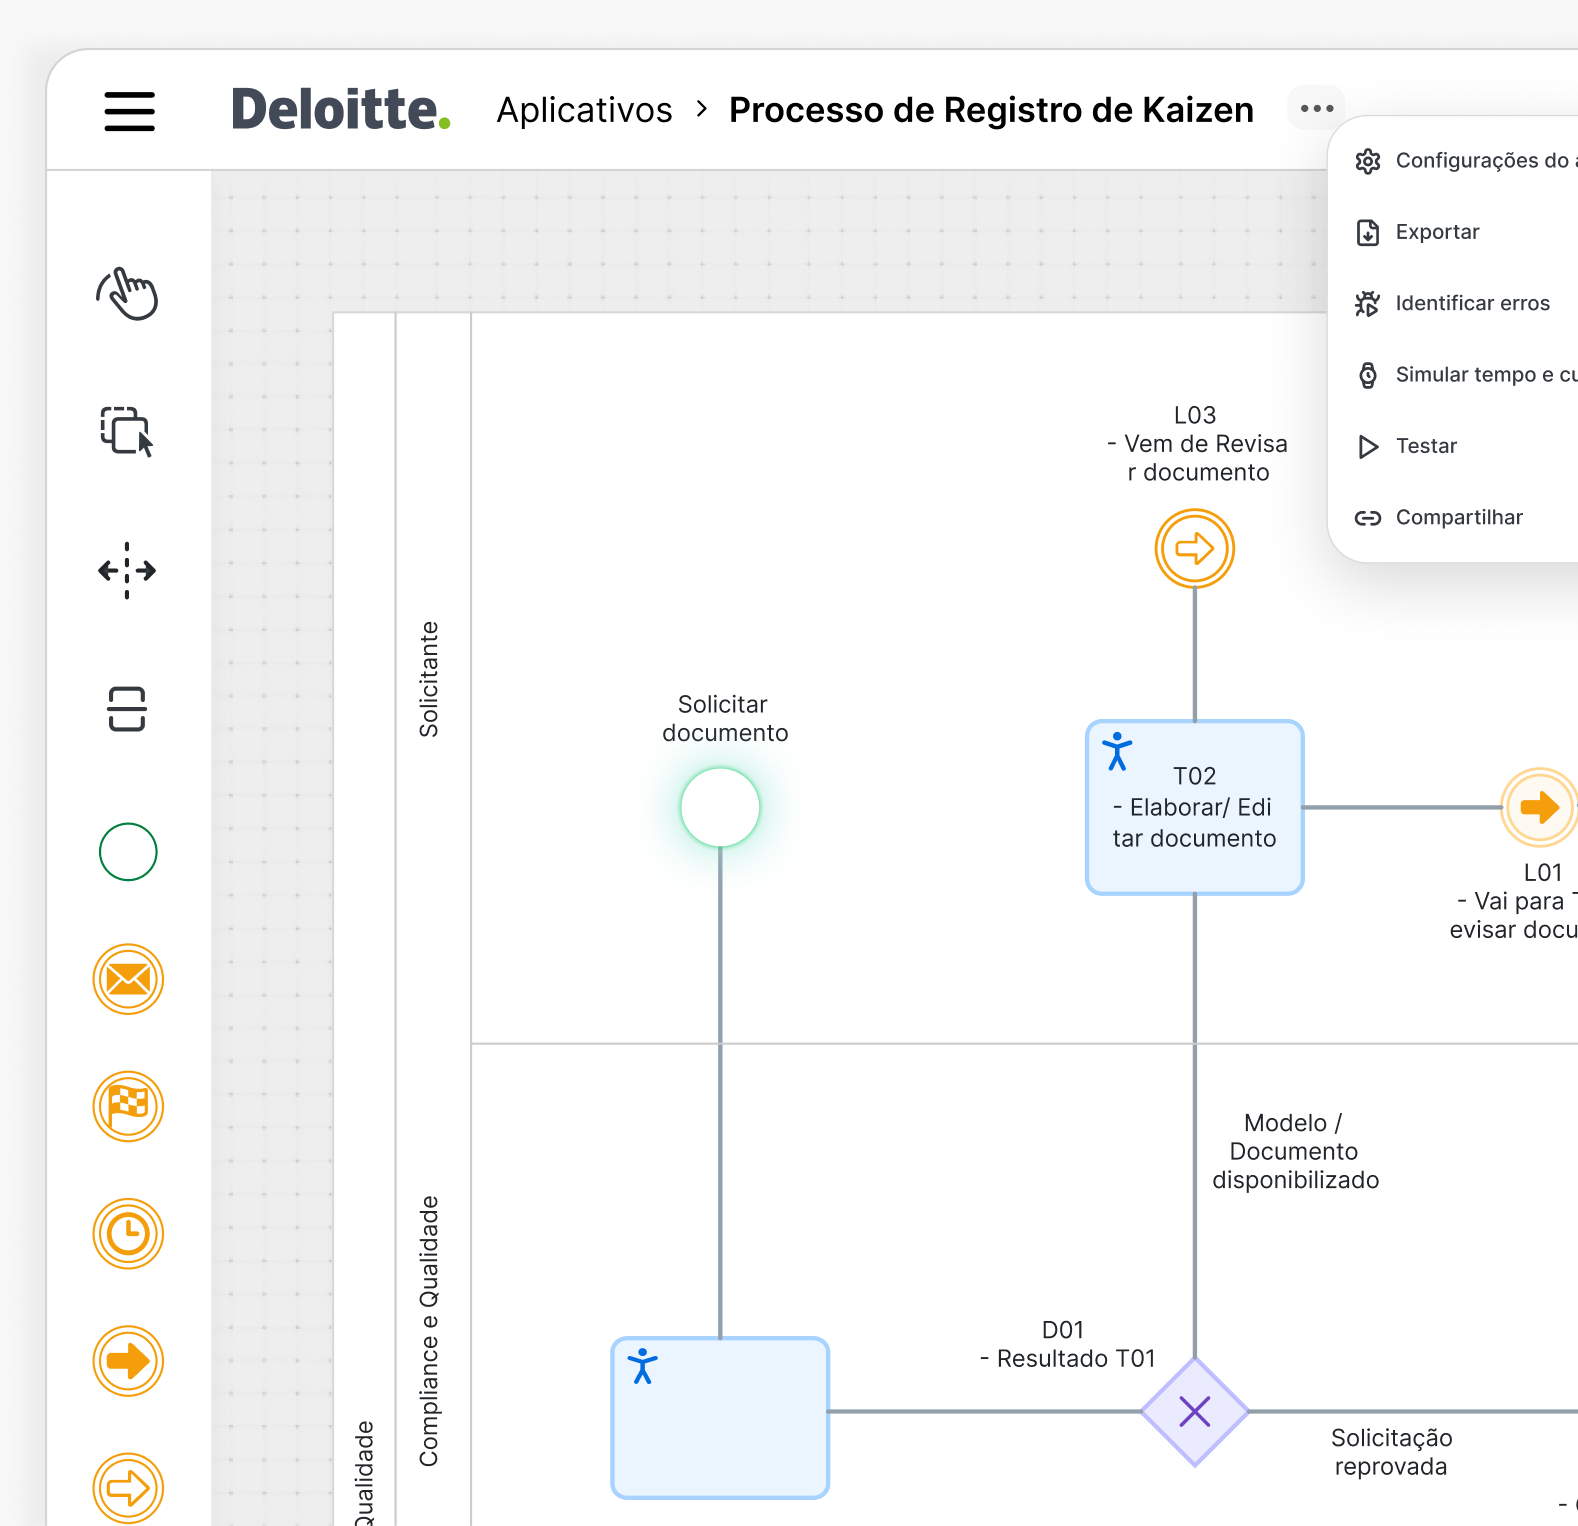The width and height of the screenshot is (1578, 1526).
Task: Select the message envelope event tool
Action: [128, 979]
